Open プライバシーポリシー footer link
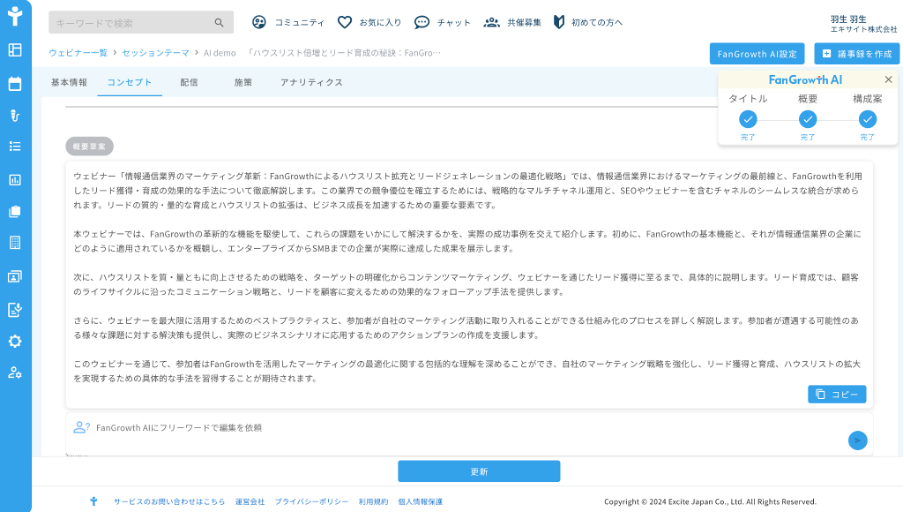 311,502
